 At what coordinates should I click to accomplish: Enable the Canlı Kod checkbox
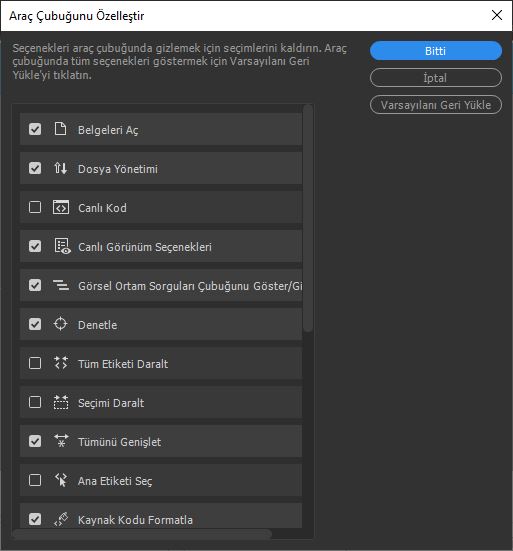click(35, 207)
